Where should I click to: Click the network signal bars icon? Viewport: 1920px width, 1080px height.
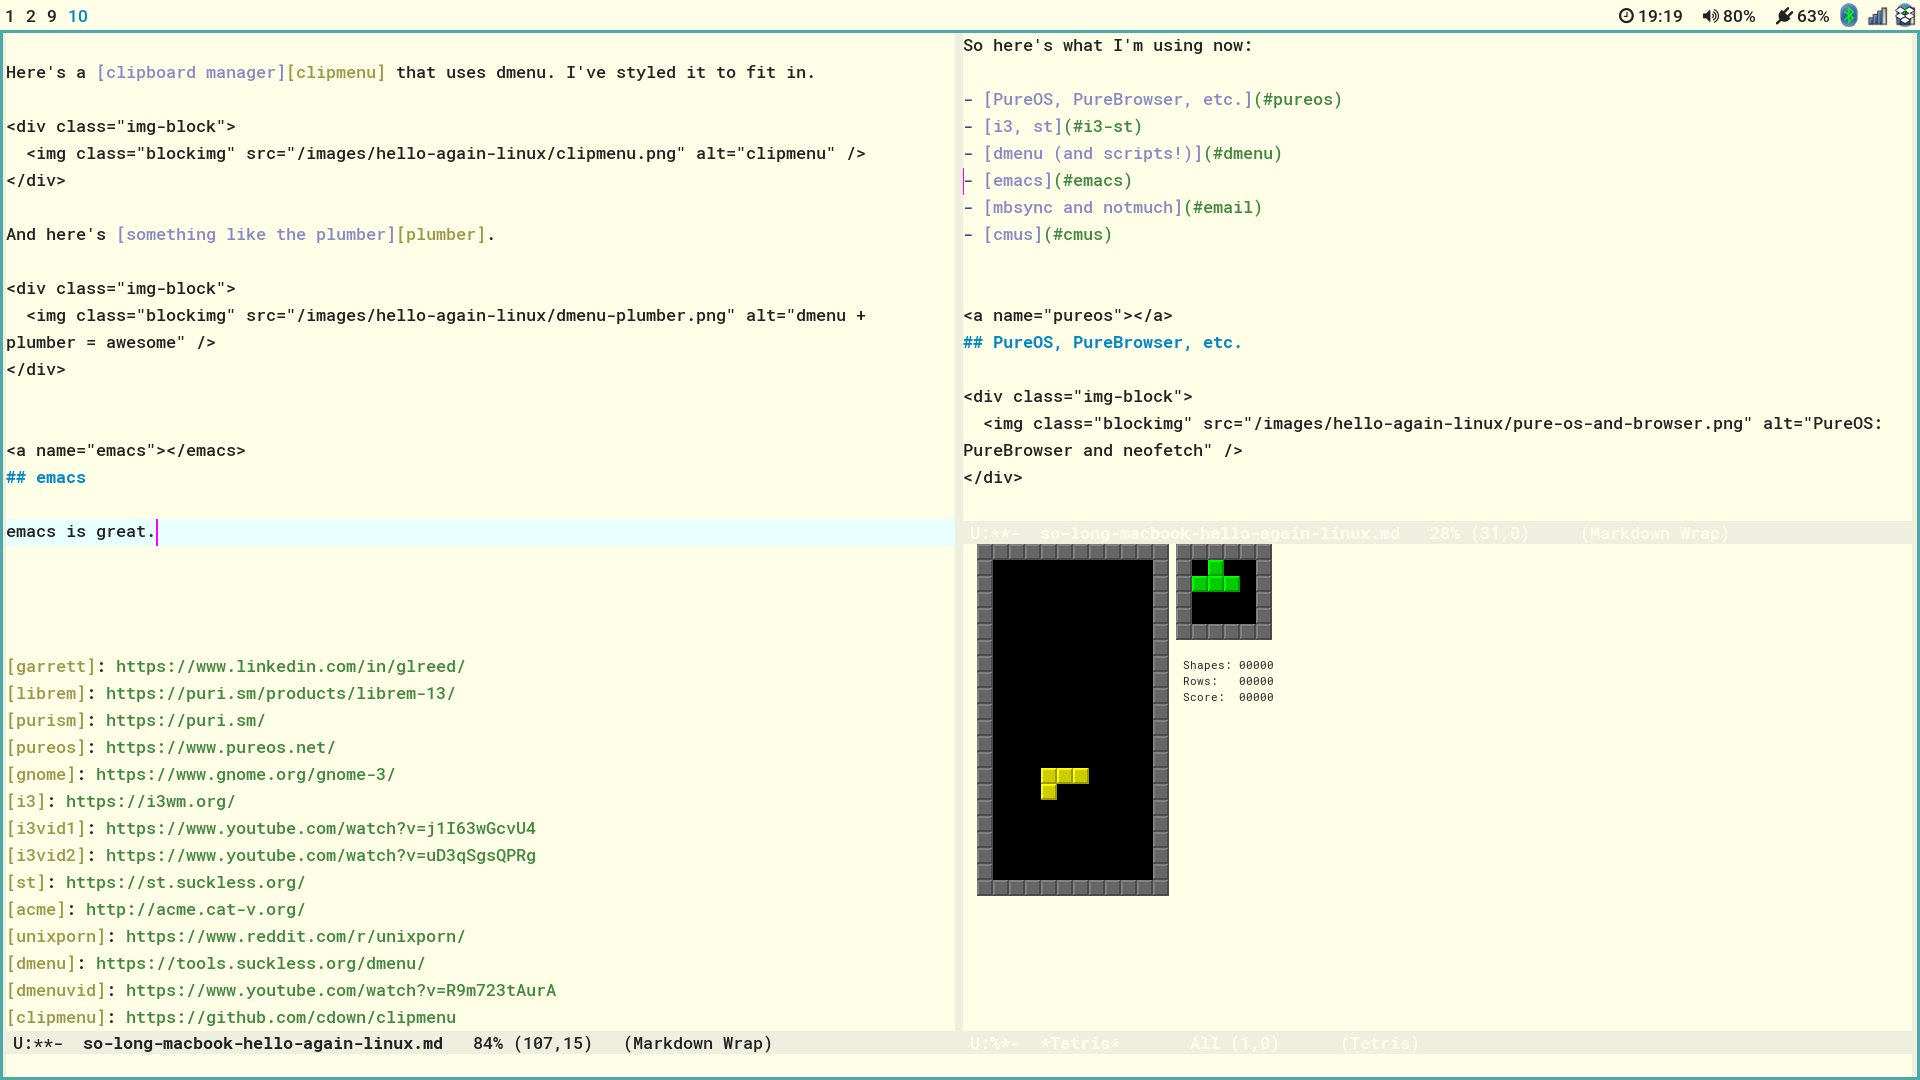click(1878, 16)
